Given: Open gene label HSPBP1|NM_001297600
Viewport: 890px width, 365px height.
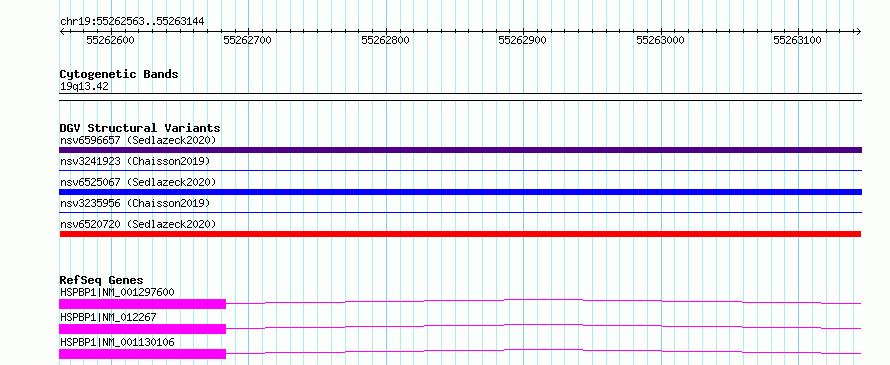Looking at the screenshot, I should point(117,293).
